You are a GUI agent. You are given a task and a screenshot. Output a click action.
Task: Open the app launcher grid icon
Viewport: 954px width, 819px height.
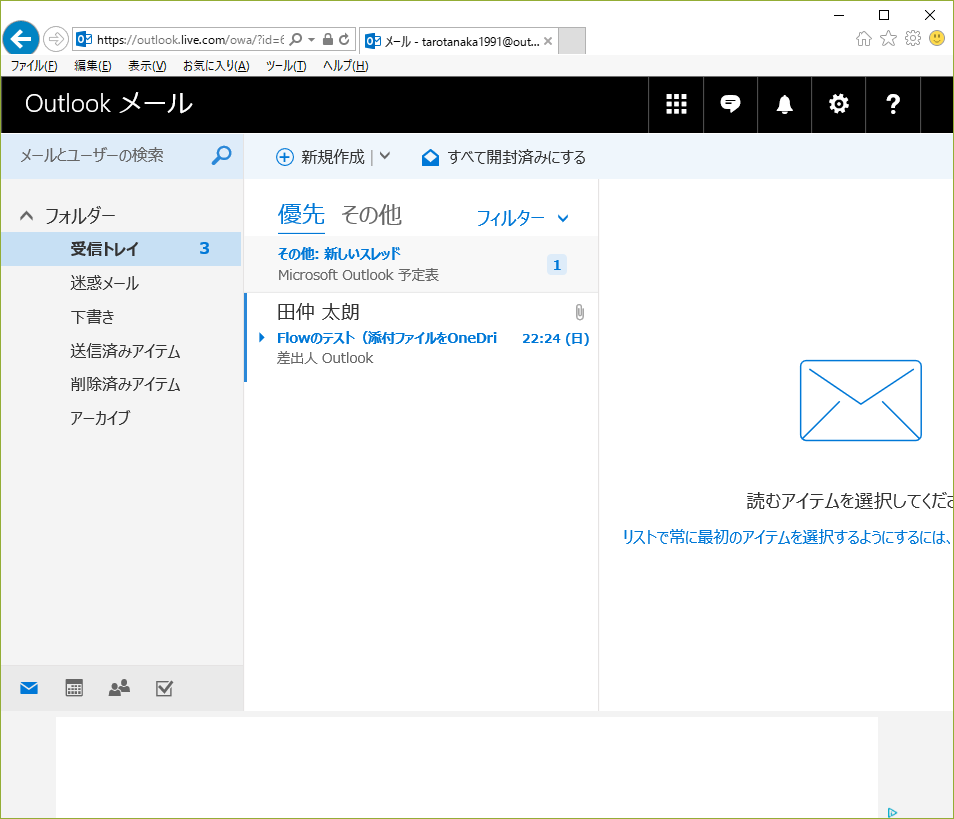click(x=676, y=104)
